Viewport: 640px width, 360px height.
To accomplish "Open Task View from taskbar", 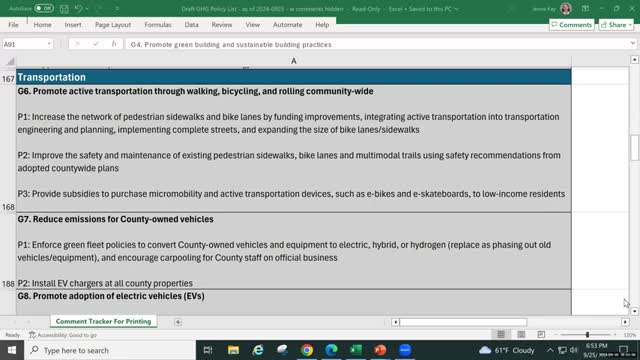I will point(208,350).
